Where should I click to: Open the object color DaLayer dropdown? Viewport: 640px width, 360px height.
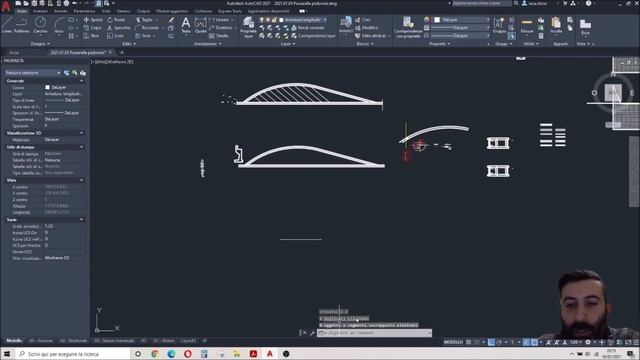point(461,20)
